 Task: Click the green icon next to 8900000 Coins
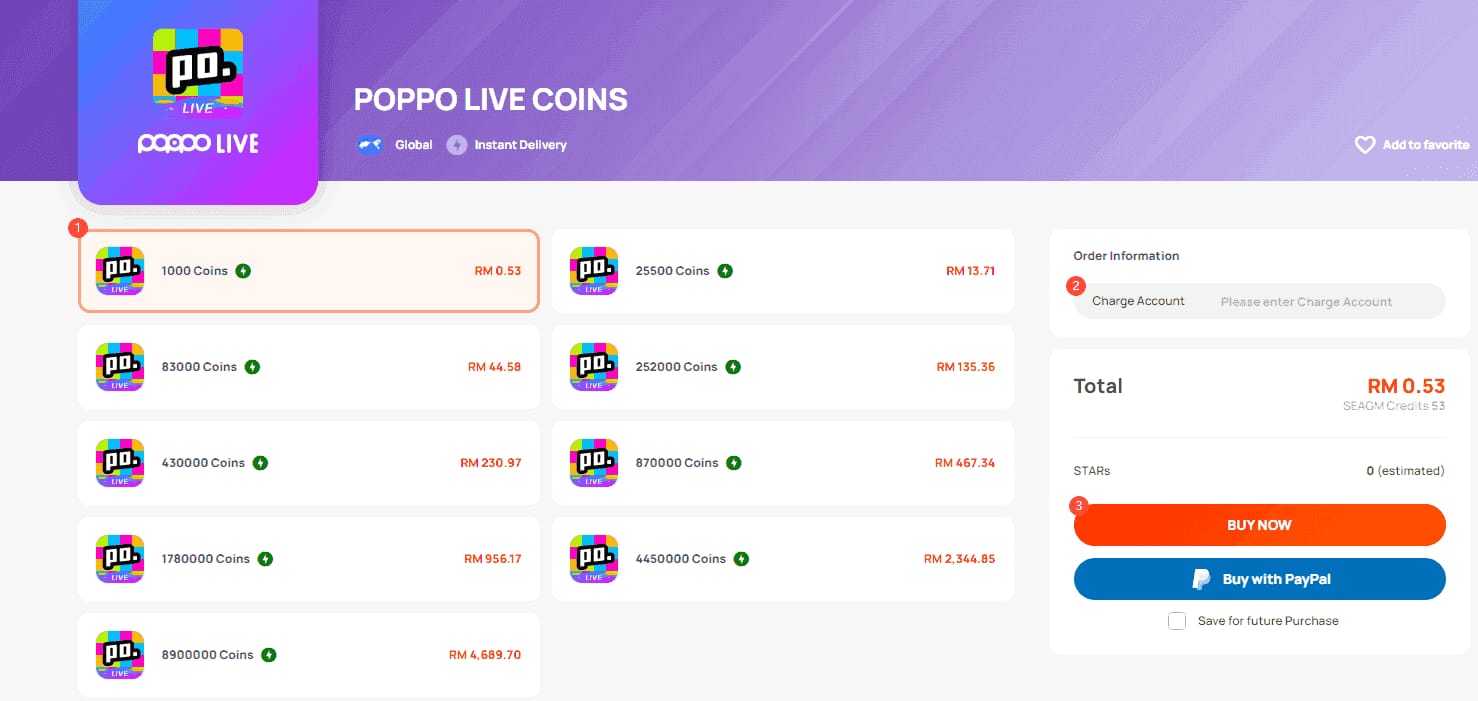click(267, 654)
